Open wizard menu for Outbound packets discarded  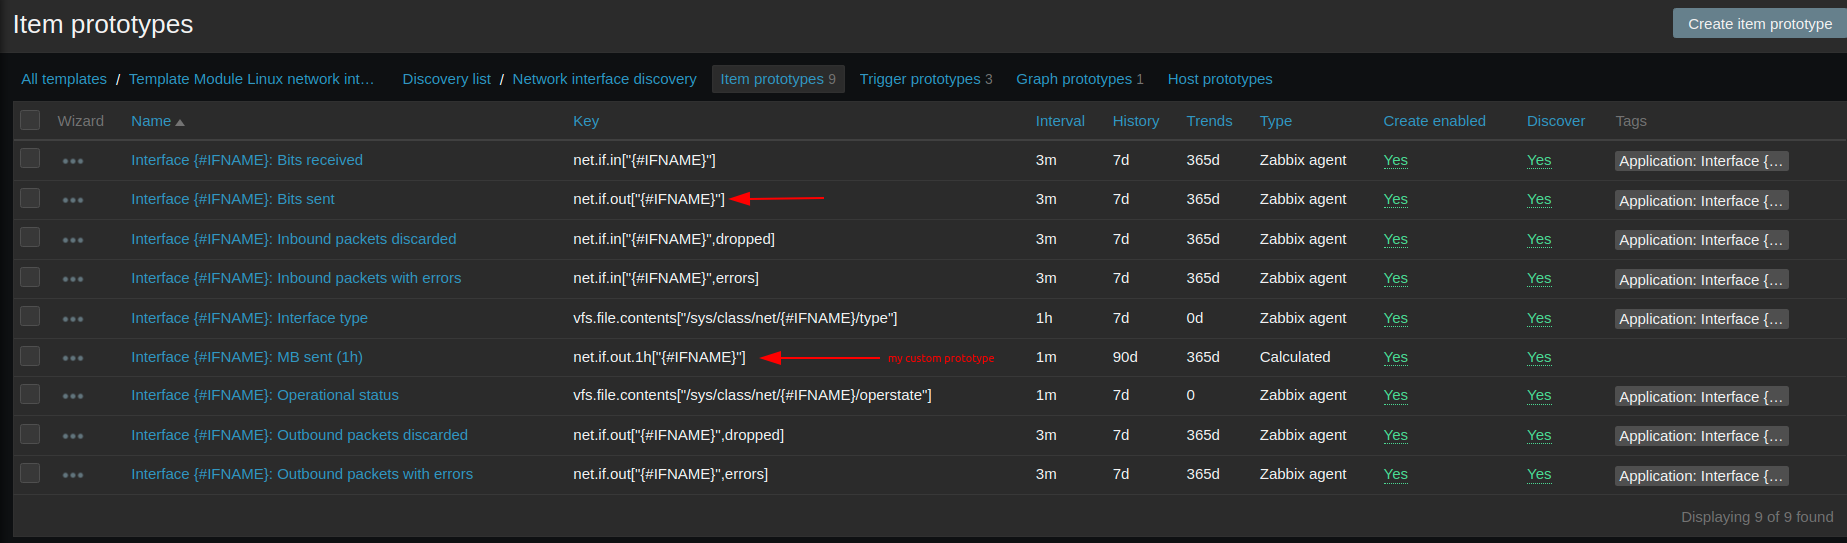[73, 436]
